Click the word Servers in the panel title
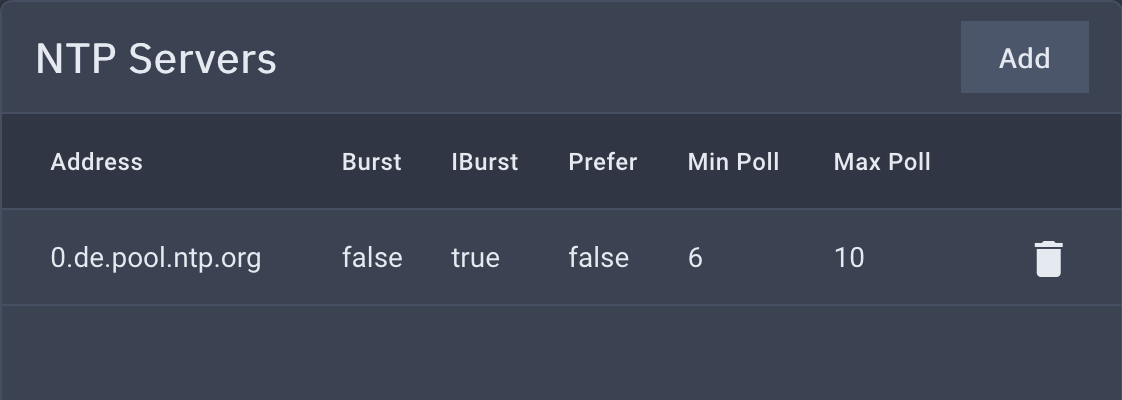1122x400 pixels. tap(203, 59)
